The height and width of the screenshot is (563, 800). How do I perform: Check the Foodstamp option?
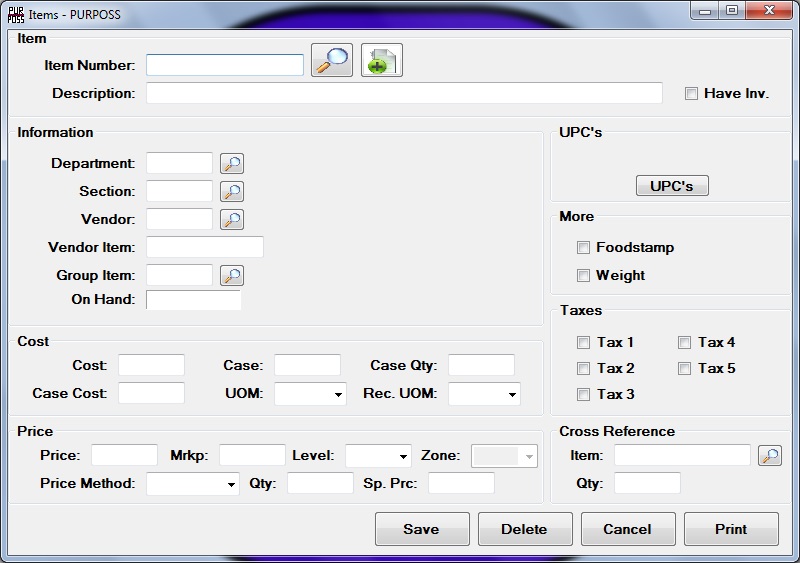click(x=584, y=248)
